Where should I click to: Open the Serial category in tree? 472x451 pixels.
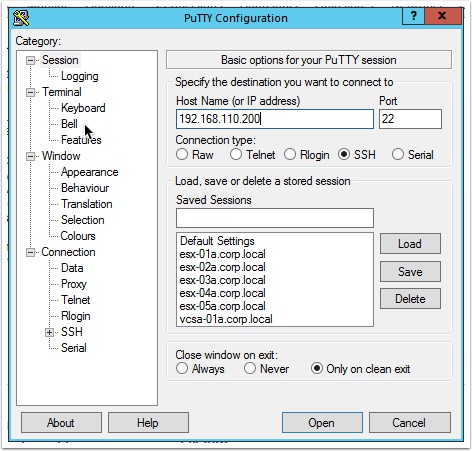(74, 348)
